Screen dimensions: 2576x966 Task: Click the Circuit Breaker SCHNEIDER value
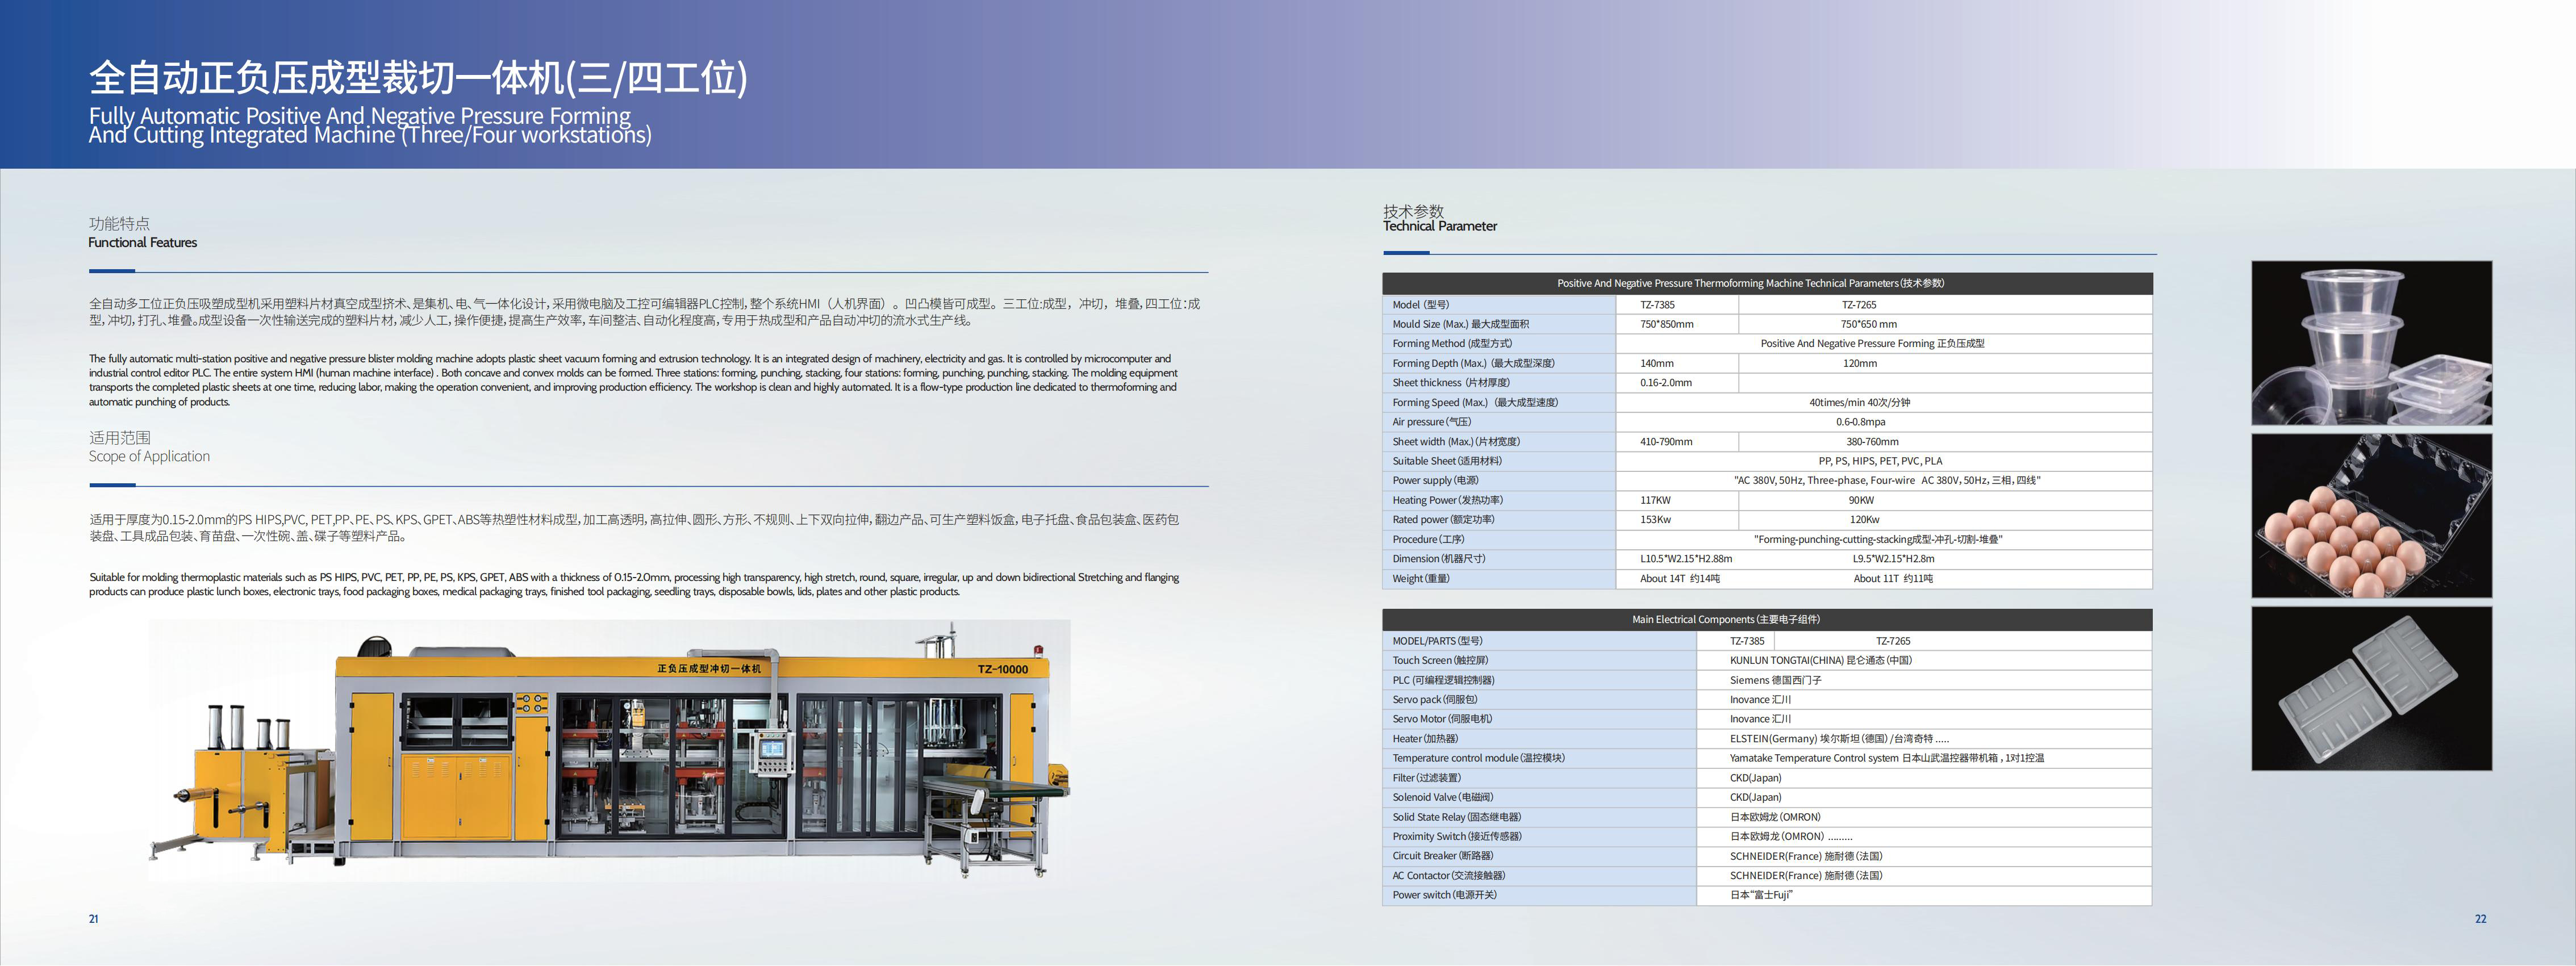(1806, 856)
